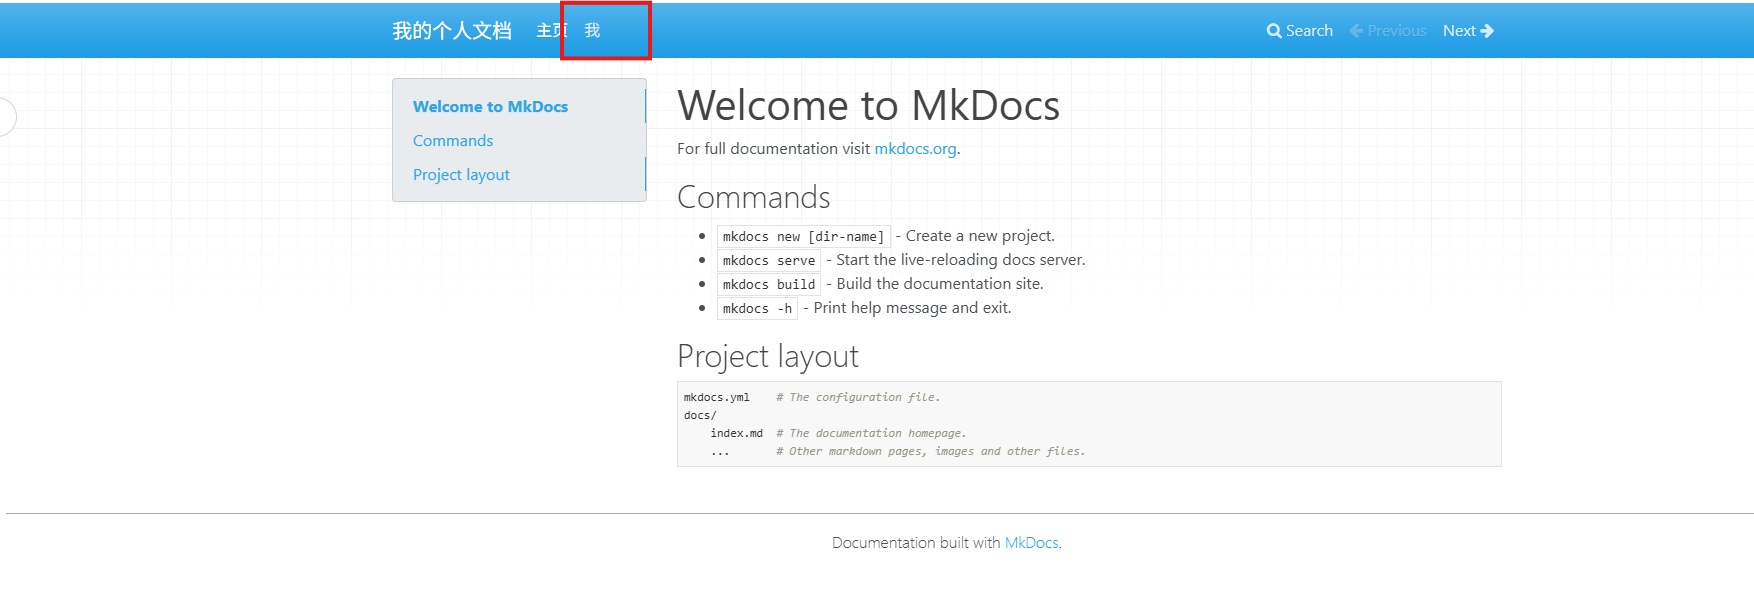The image size is (1754, 611).
Task: Open the MkDocs footer link
Action: point(1031,543)
